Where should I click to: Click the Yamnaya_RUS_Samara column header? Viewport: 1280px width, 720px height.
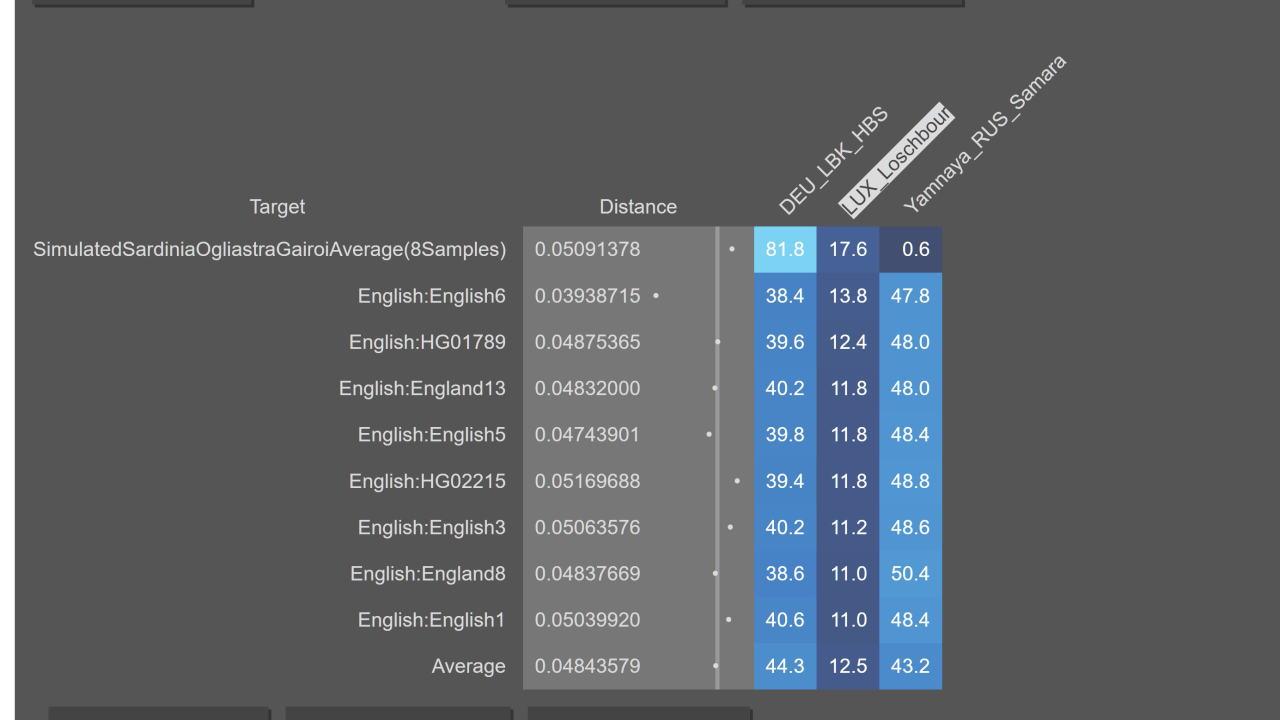click(984, 134)
